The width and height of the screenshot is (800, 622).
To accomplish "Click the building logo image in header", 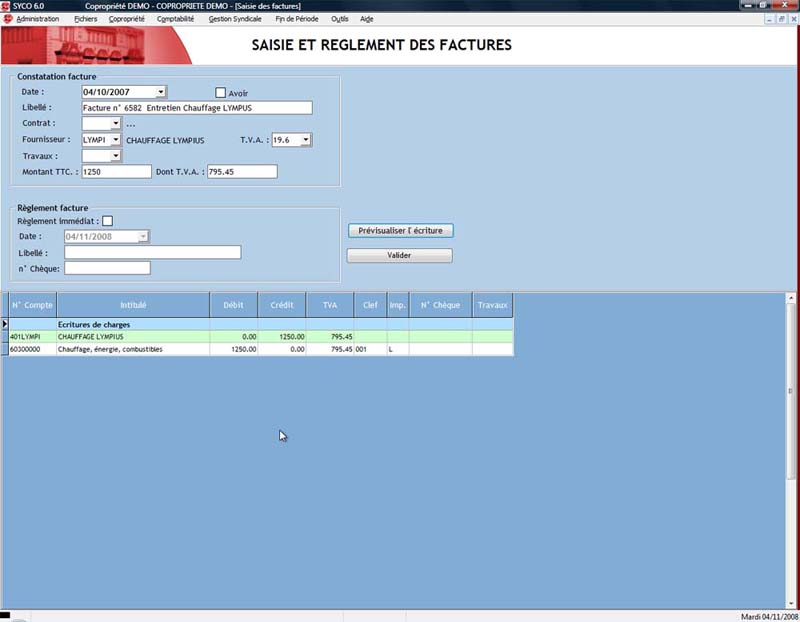I will click(90, 45).
